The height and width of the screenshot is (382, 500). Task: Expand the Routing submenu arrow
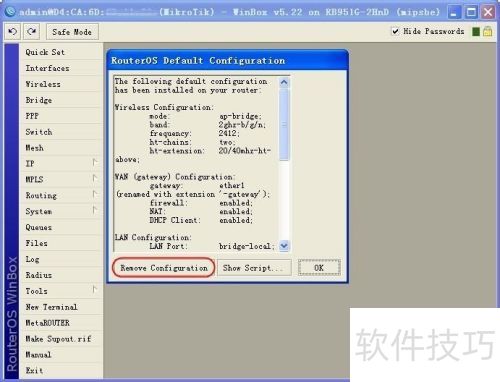[x=95, y=195]
